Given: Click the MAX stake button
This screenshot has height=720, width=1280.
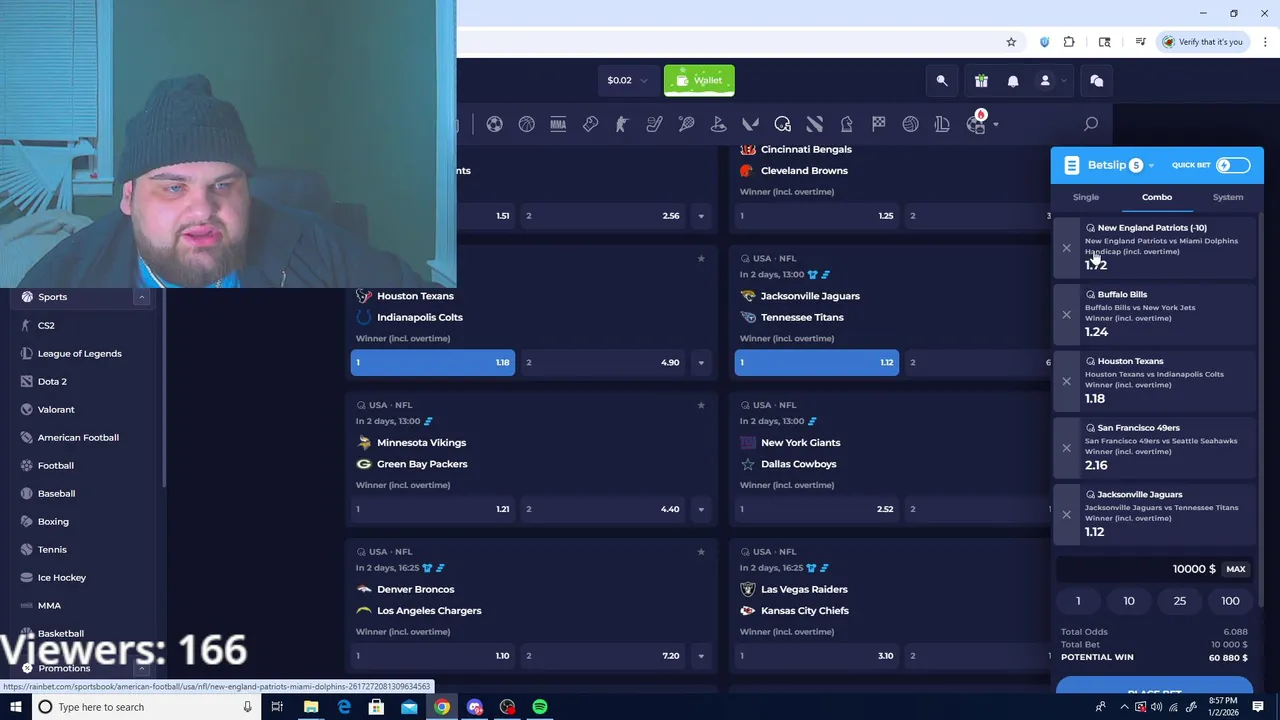Looking at the screenshot, I should pos(1236,569).
